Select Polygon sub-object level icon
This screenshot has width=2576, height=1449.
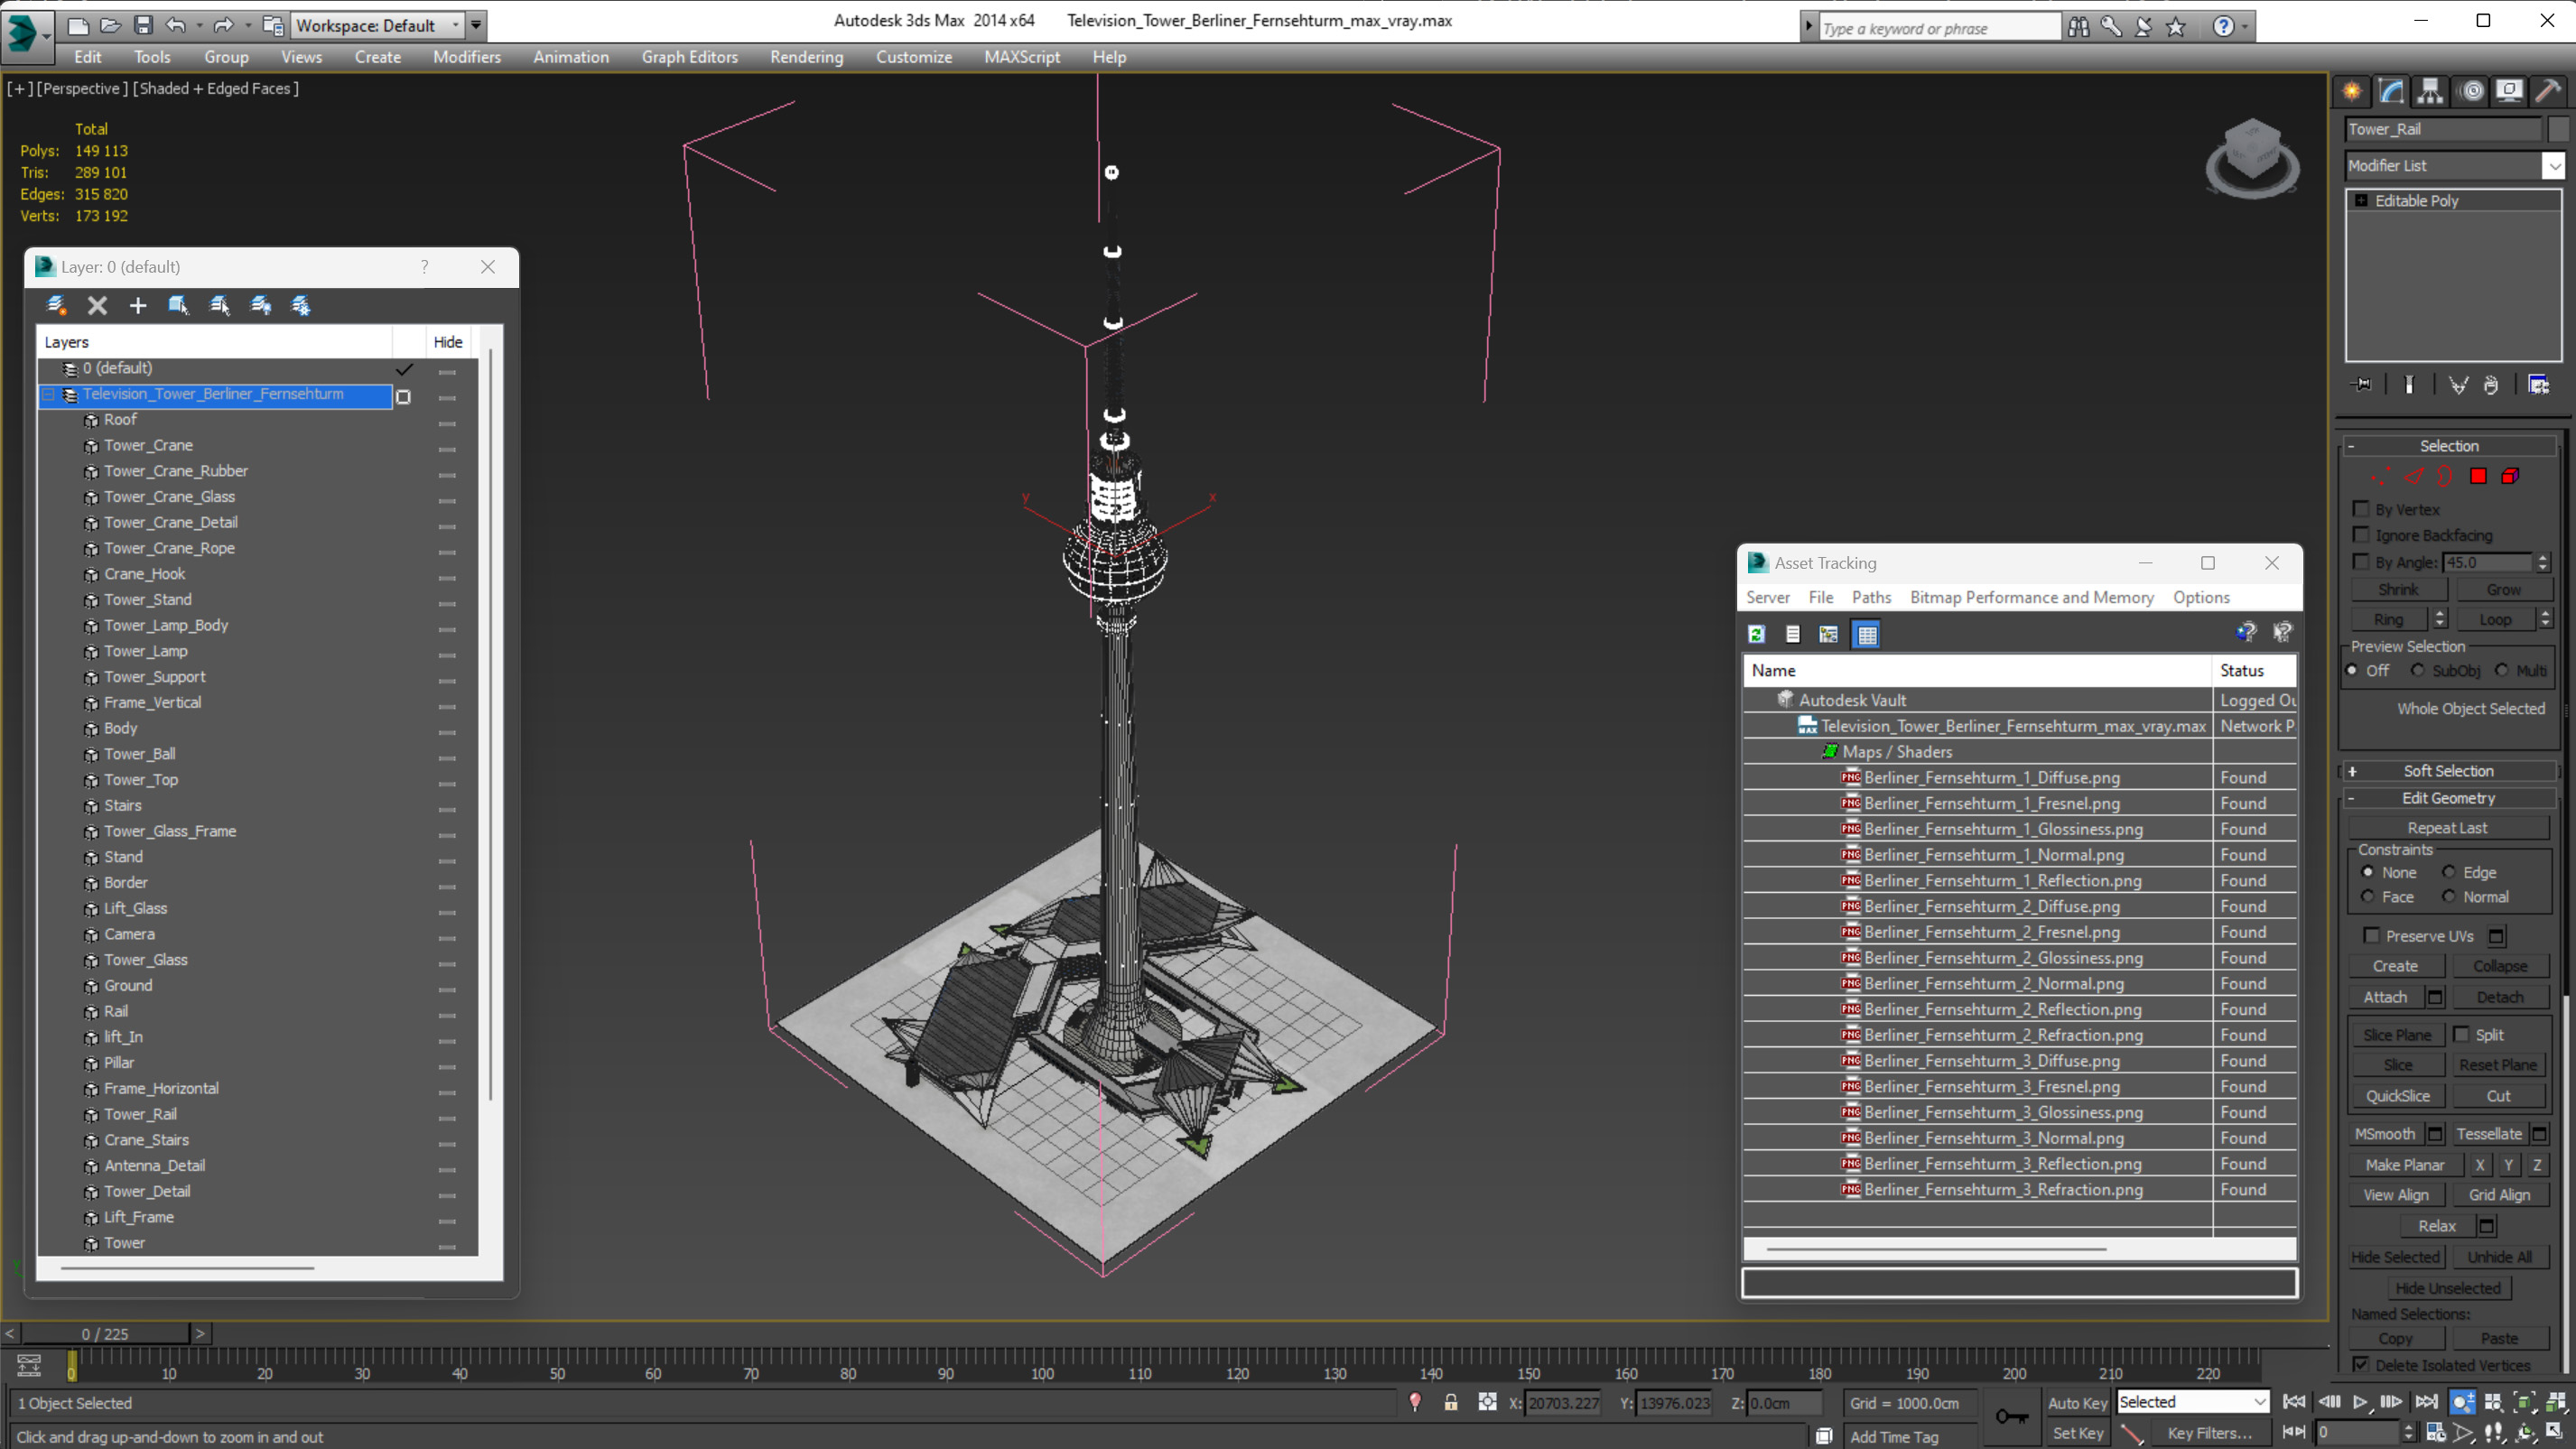2478,476
